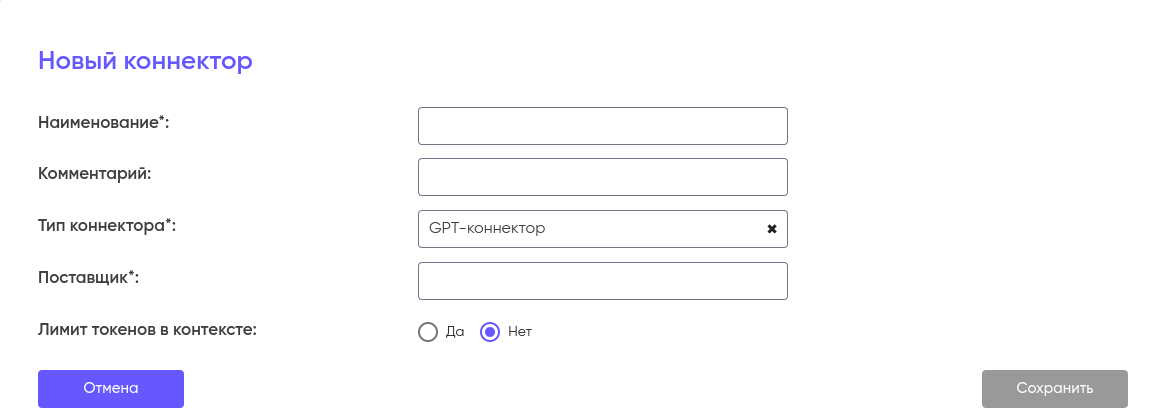1158x419 pixels.
Task: Click the Новый коннектор heading
Action: click(145, 61)
